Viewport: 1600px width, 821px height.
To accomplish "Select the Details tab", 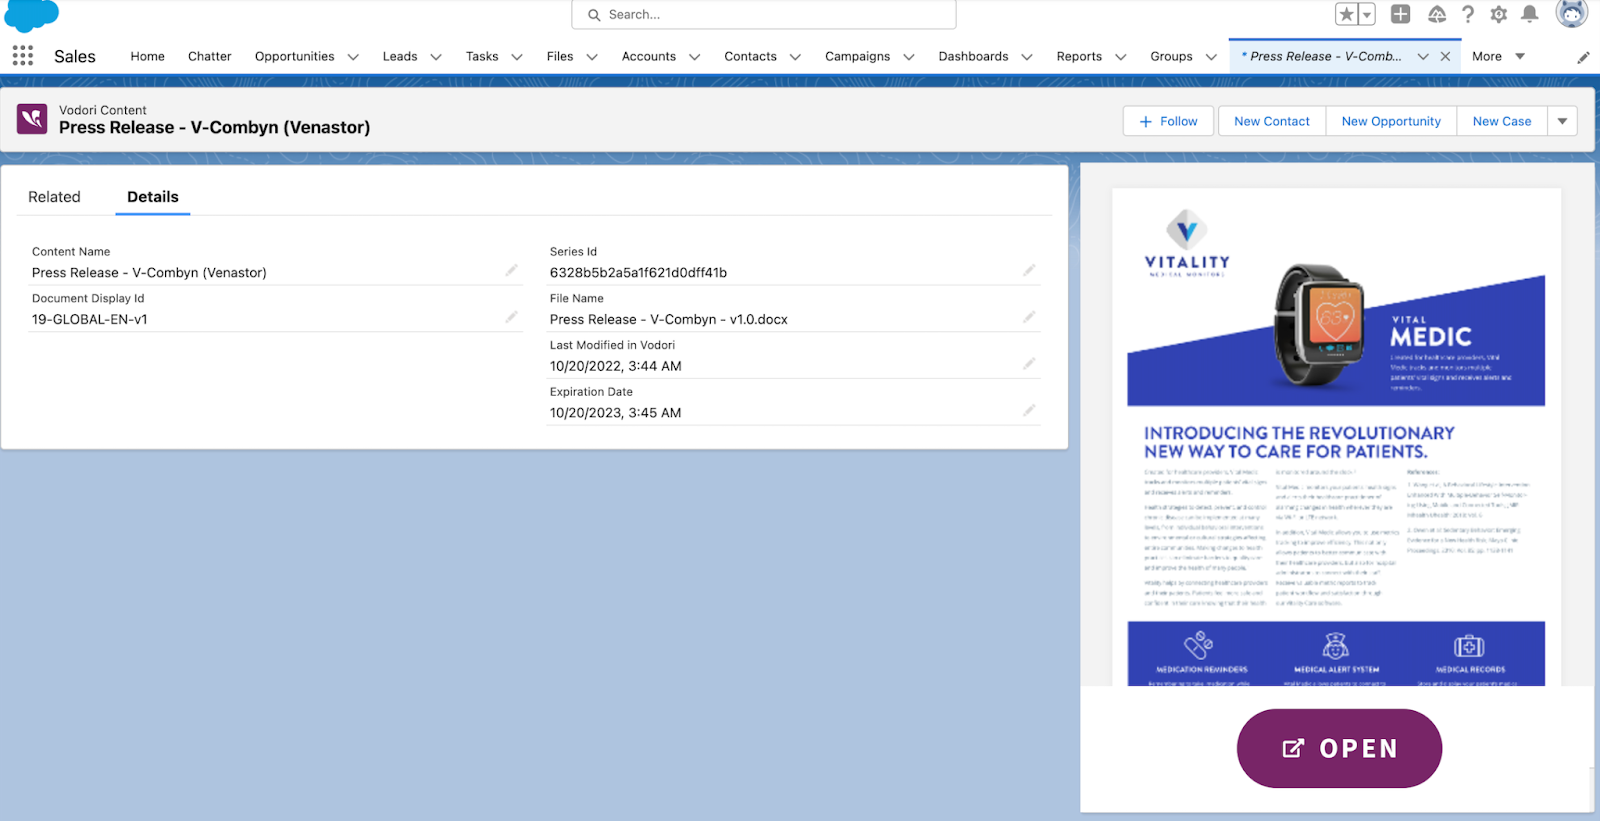I will tap(153, 197).
